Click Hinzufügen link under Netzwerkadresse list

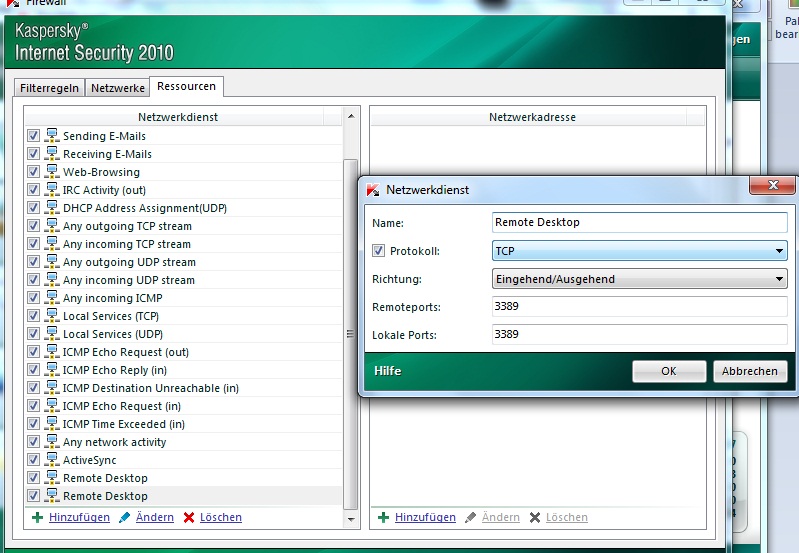pyautogui.click(x=425, y=517)
